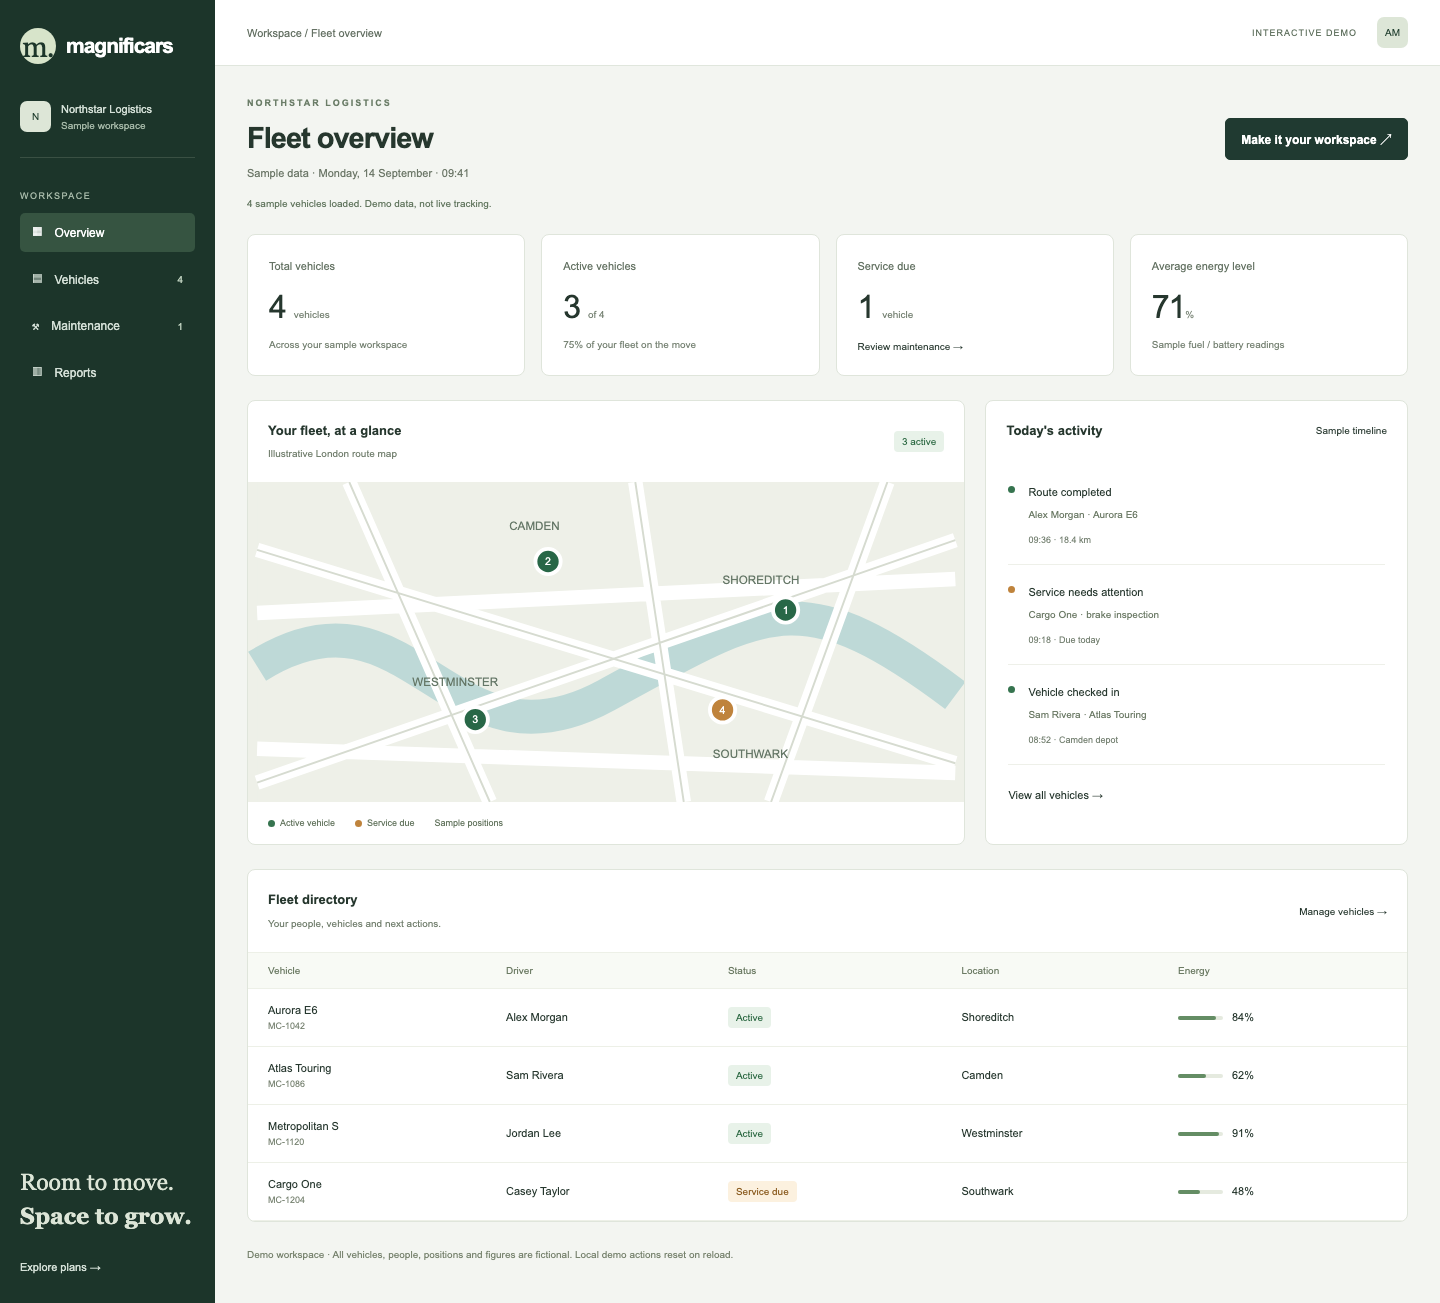Click the Energy column header

pos(1194,971)
